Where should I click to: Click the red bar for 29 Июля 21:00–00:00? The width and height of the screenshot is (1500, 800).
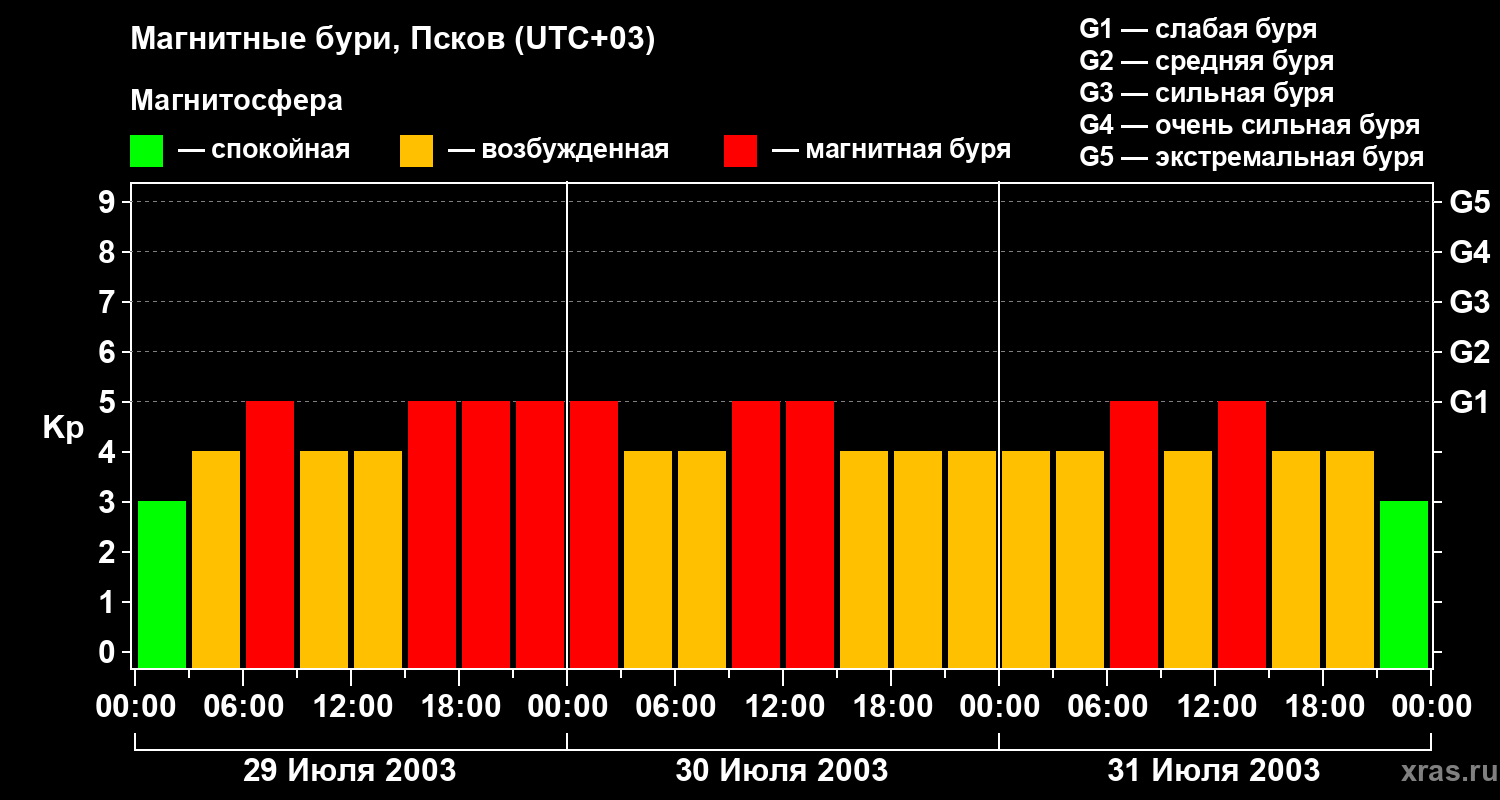[540, 534]
